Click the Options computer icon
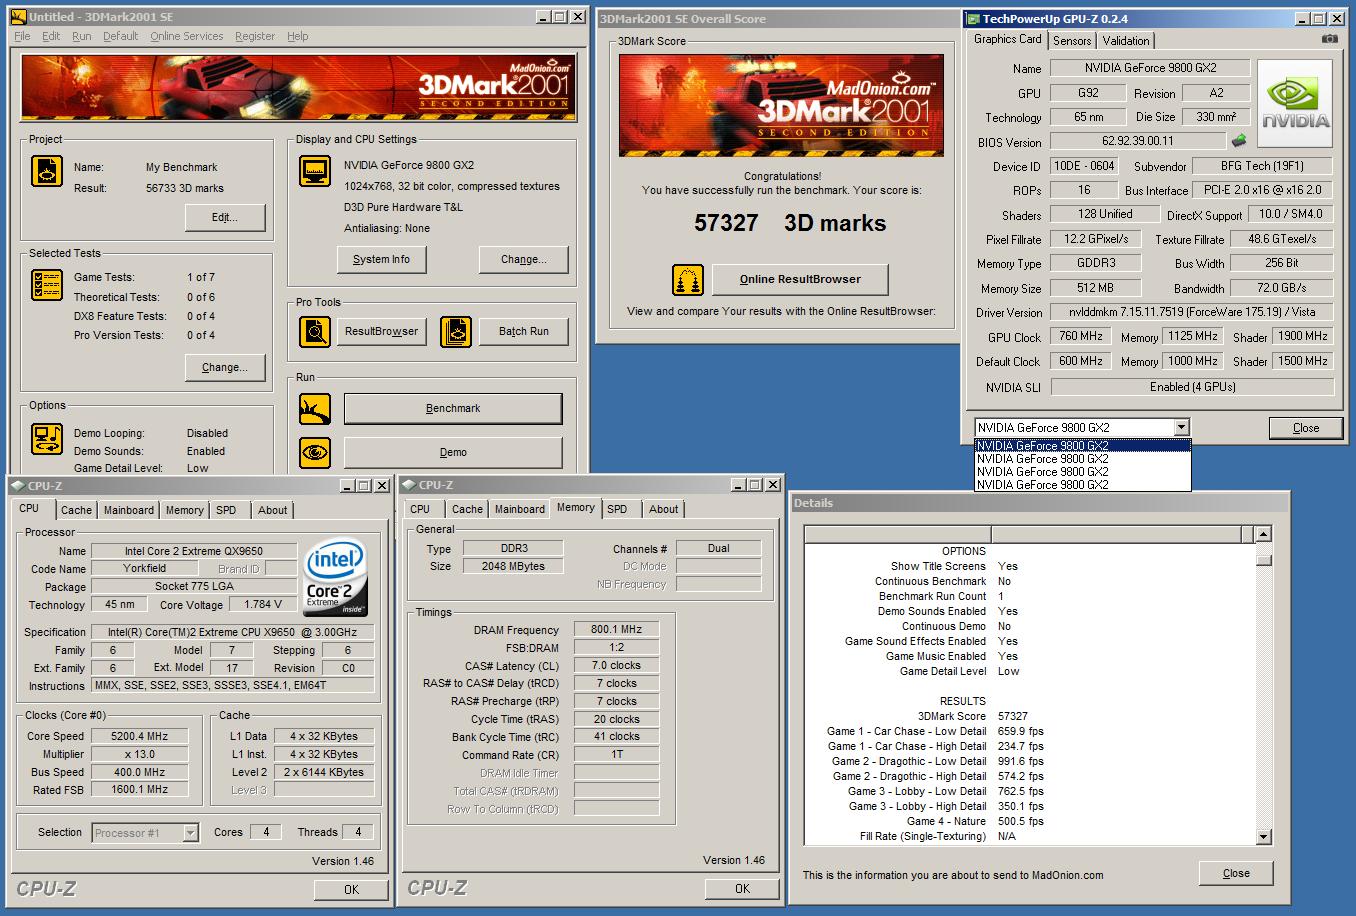1356x916 pixels. [46, 438]
